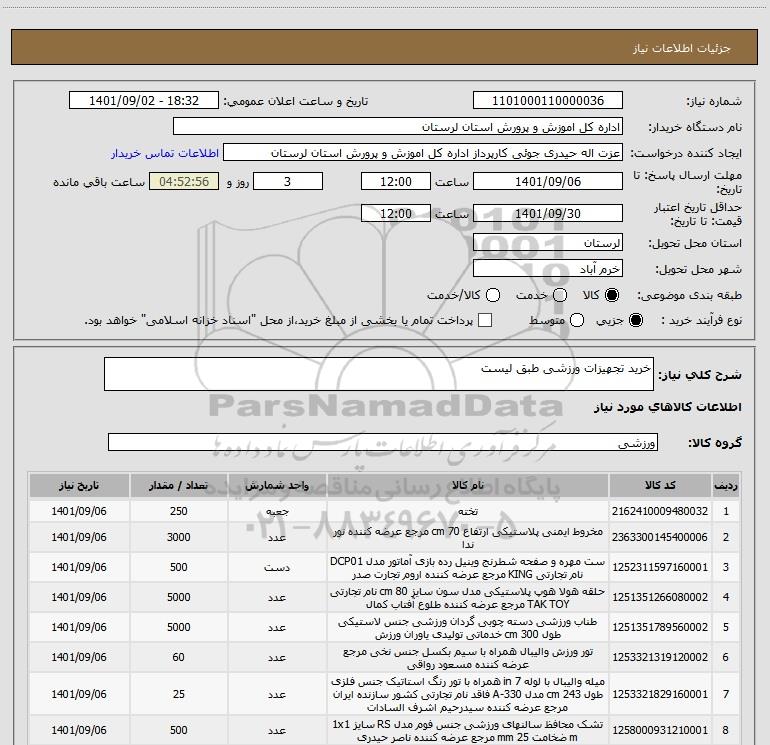Image resolution: width=770 pixels, height=745 pixels.
Task: Click the کد کالا column header
Action: coord(660,485)
